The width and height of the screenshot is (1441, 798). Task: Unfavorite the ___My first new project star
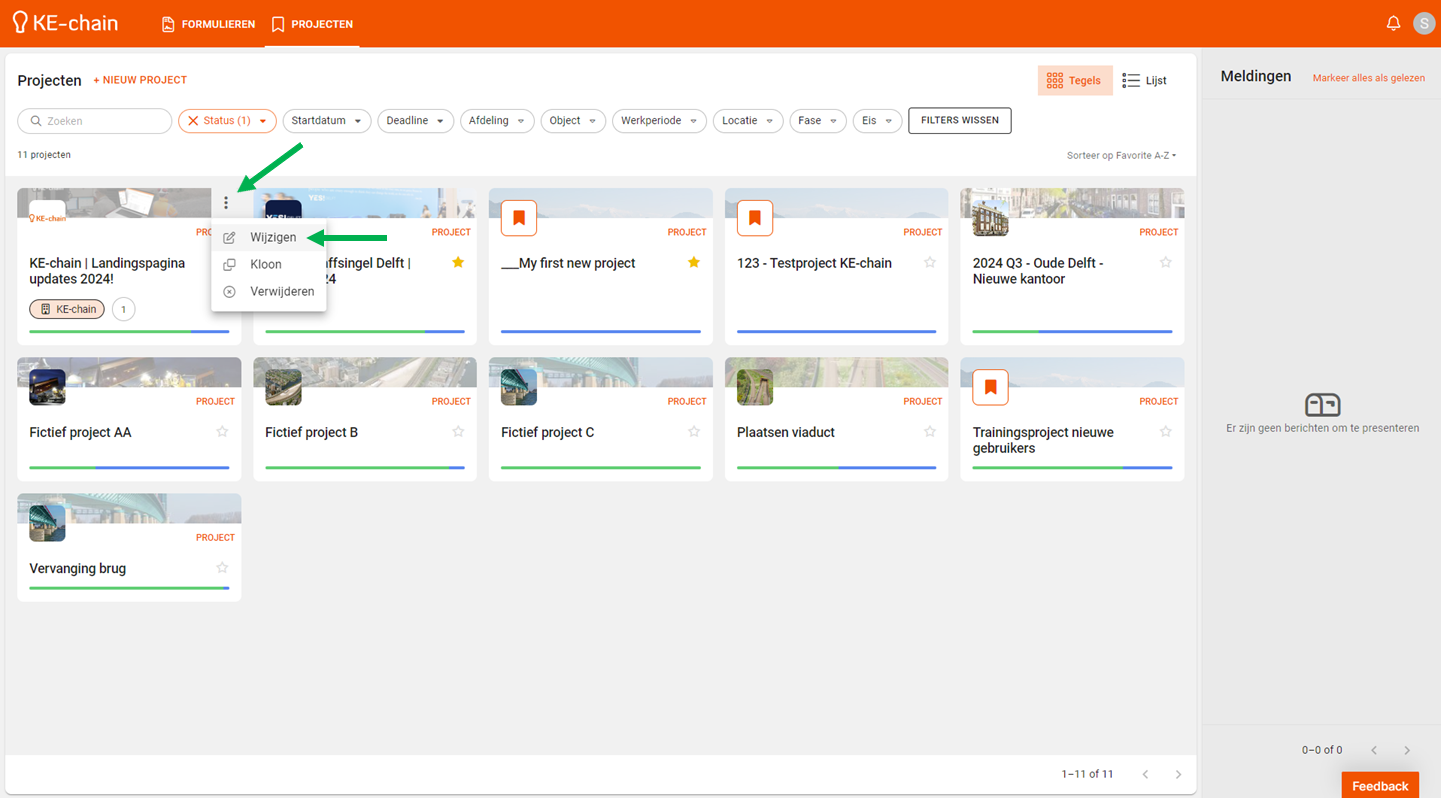tap(694, 263)
